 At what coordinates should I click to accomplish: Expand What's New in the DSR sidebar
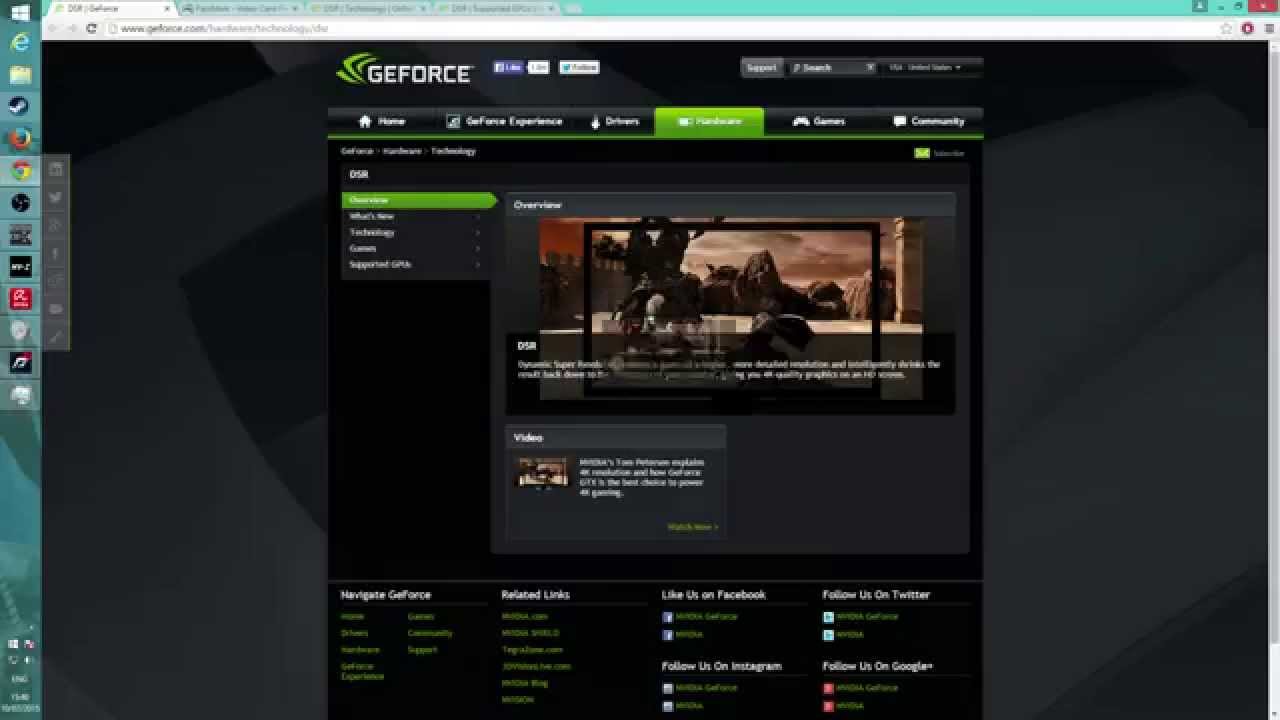(x=414, y=216)
